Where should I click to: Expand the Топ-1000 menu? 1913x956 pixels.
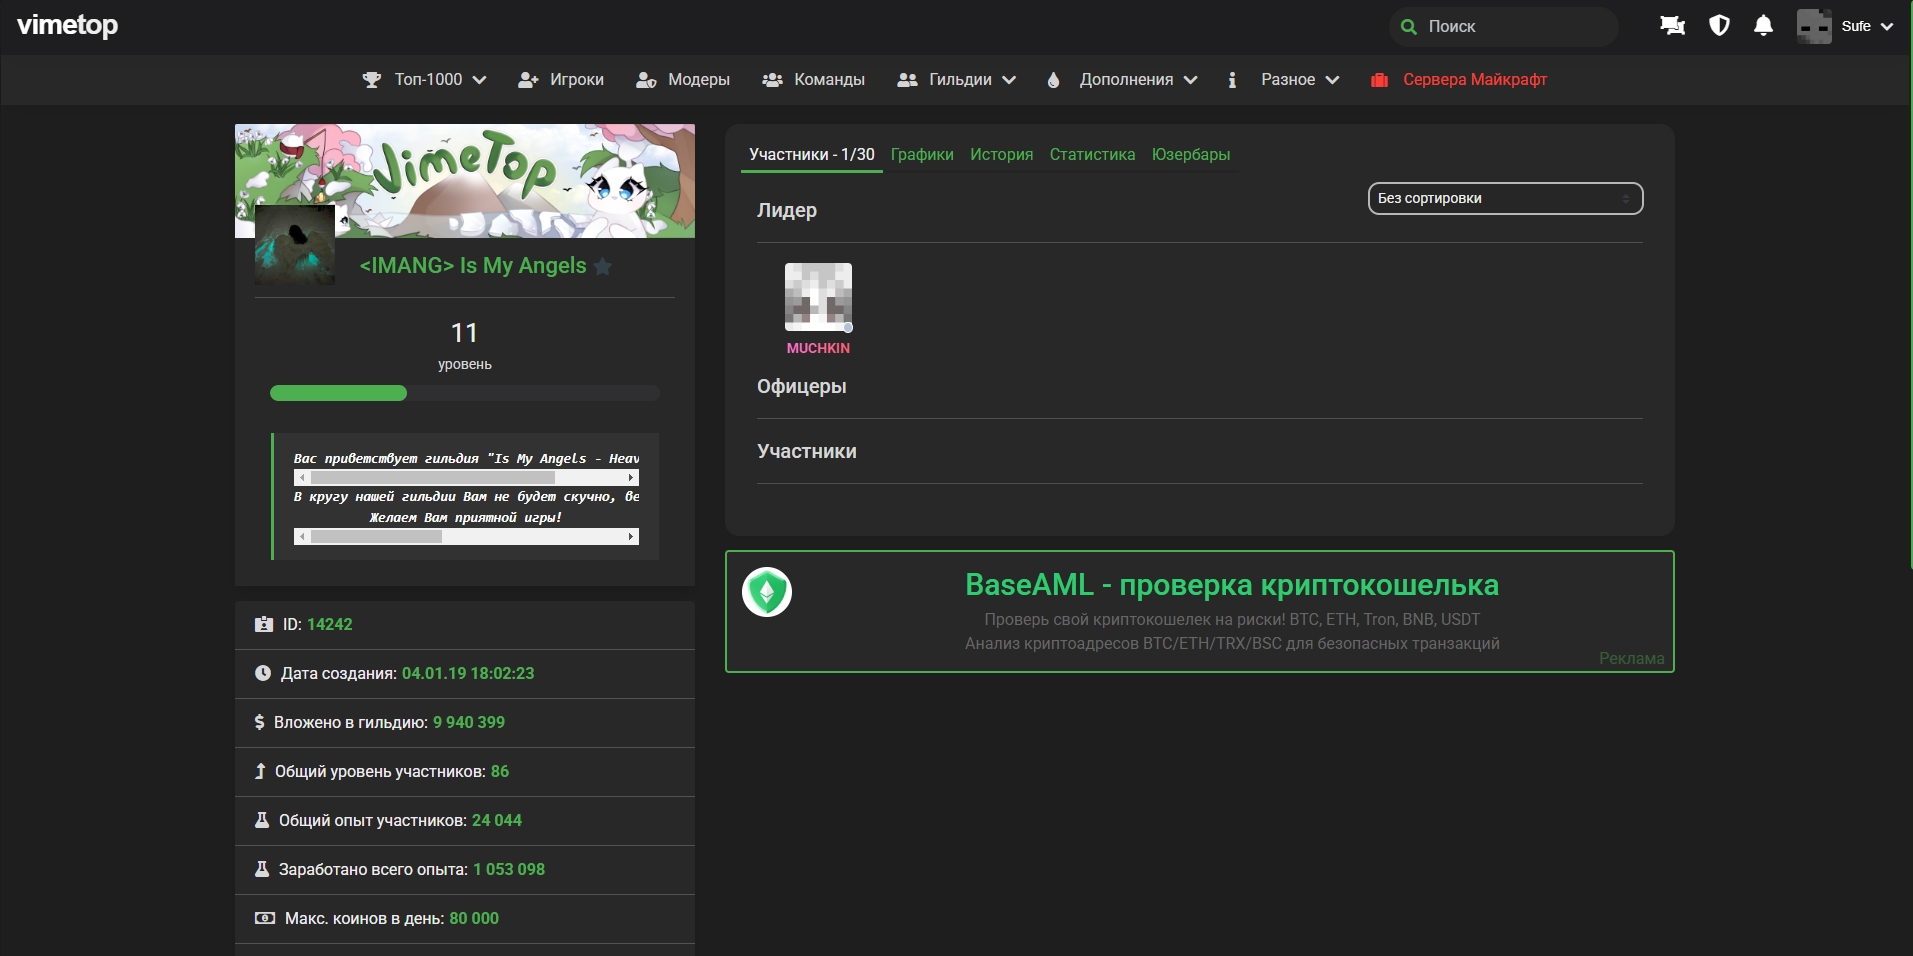click(425, 80)
